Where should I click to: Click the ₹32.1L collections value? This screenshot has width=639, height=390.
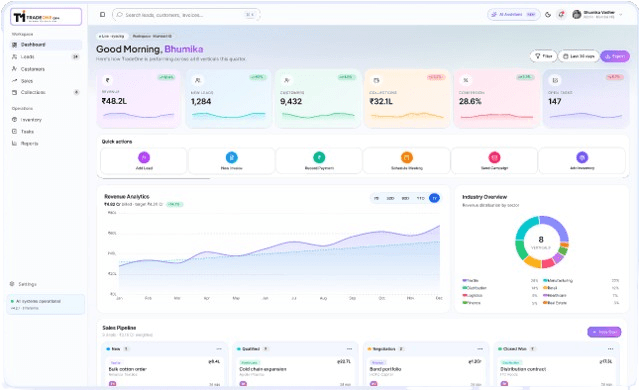pos(381,101)
